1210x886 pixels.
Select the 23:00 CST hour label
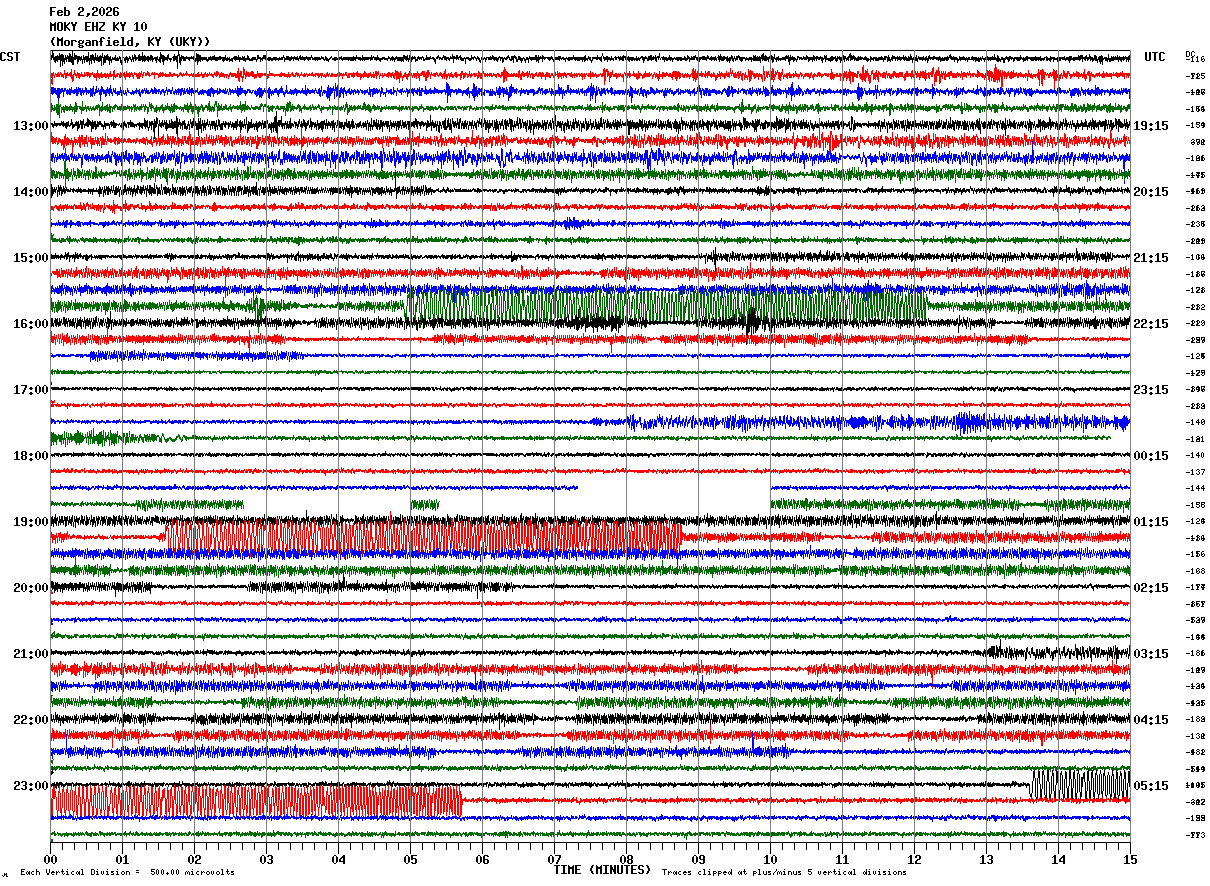(x=31, y=786)
